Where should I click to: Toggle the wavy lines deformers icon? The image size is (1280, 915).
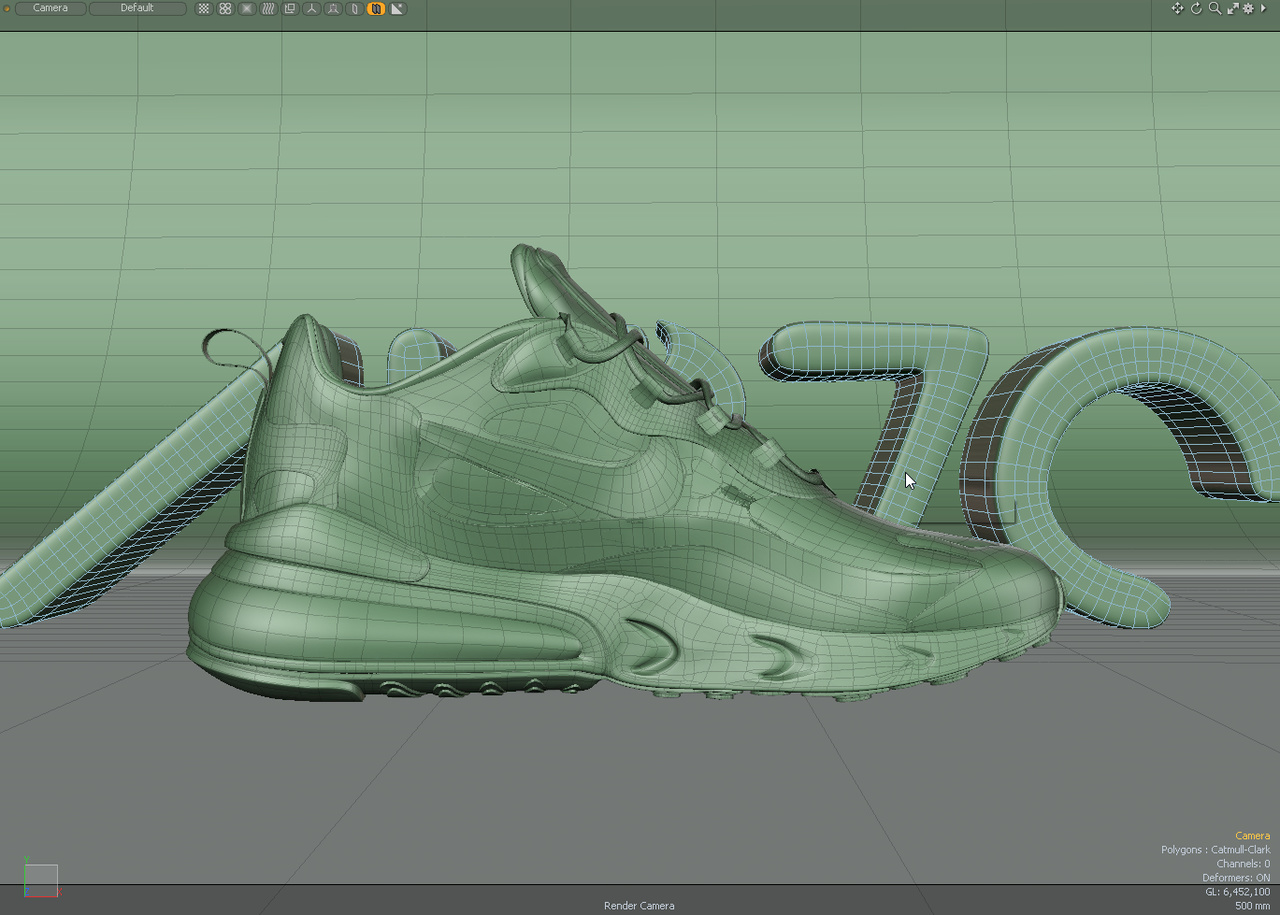[x=268, y=8]
